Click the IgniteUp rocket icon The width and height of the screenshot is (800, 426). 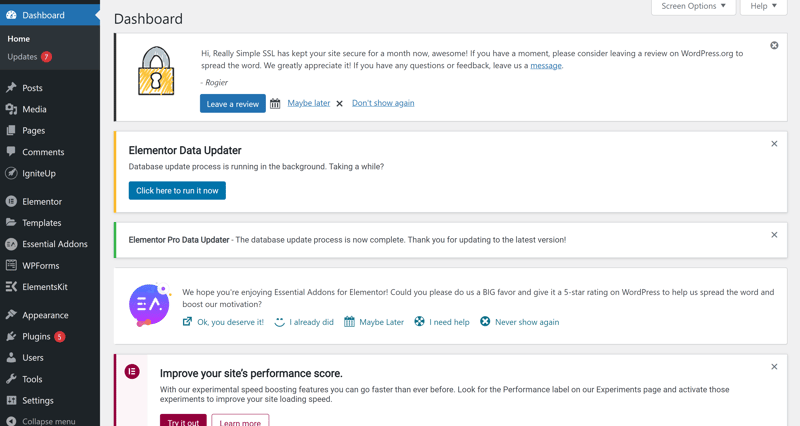11,173
